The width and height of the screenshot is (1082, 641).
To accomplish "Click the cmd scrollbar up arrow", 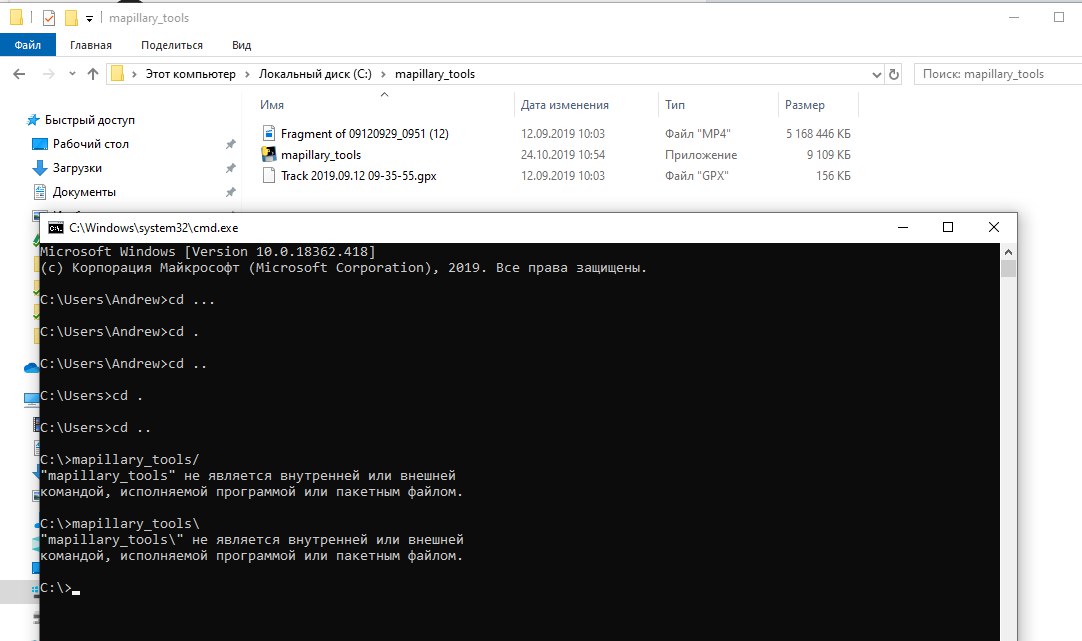I will click(x=1008, y=252).
